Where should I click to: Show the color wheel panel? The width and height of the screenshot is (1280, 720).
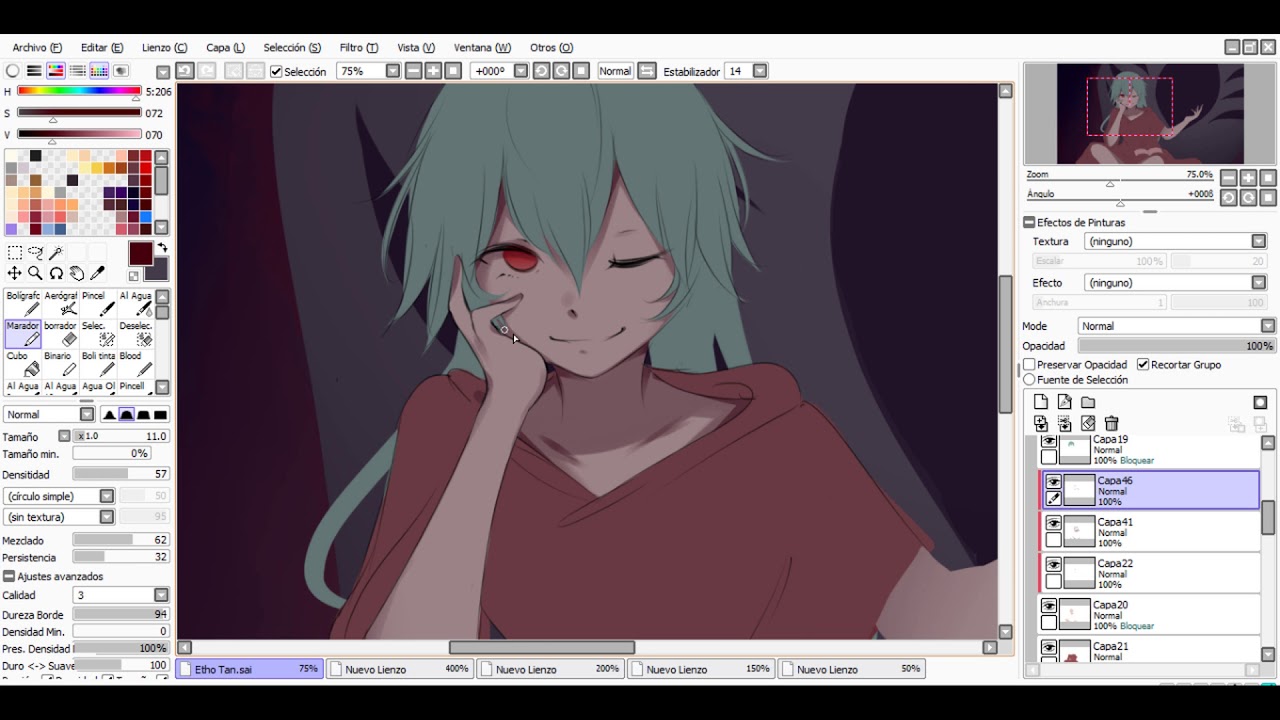(x=13, y=71)
